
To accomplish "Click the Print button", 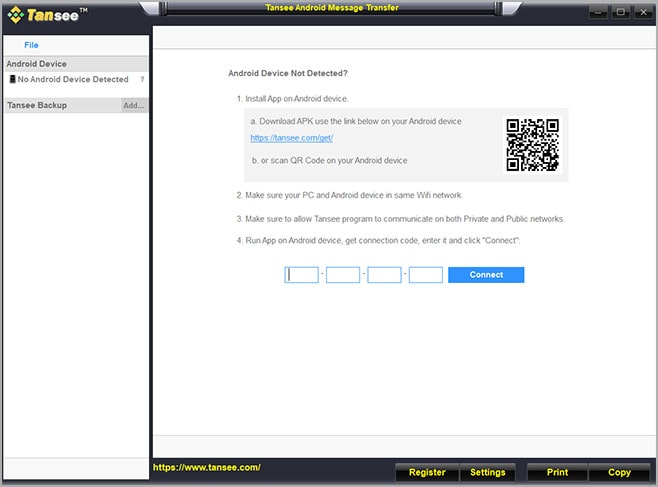I will click(557, 472).
